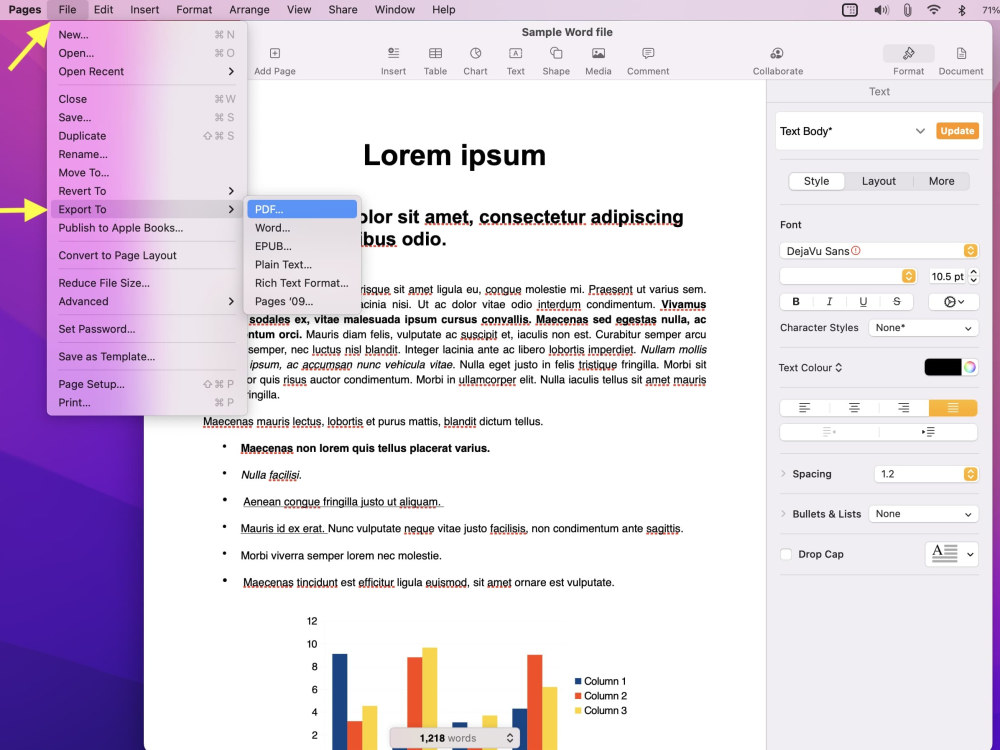1000x750 pixels.
Task: Open the Bullets & Lists None dropdown
Action: (x=923, y=514)
